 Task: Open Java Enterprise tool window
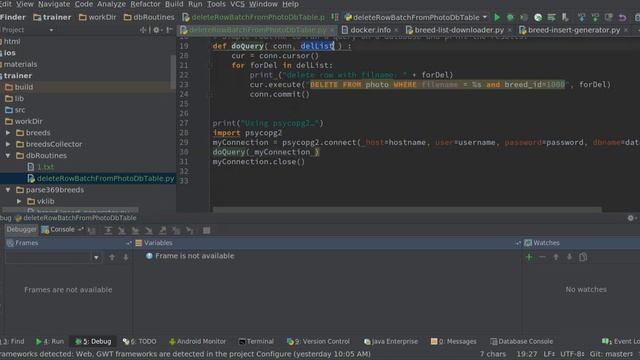coord(391,341)
